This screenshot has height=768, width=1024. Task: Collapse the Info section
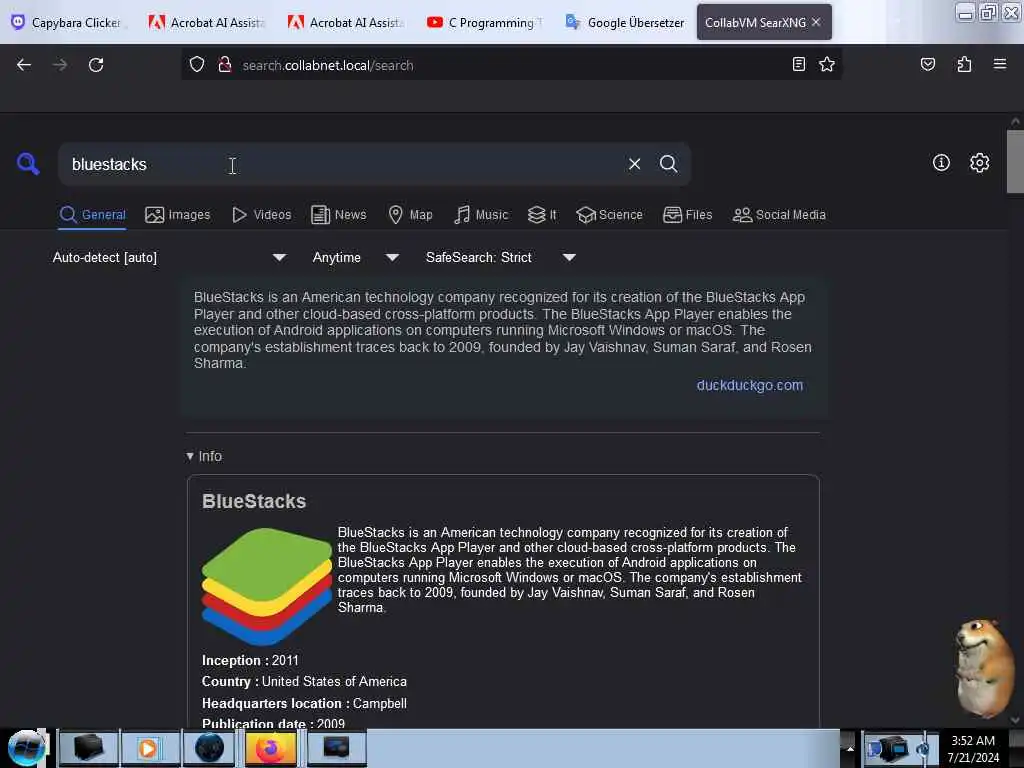(x=204, y=456)
